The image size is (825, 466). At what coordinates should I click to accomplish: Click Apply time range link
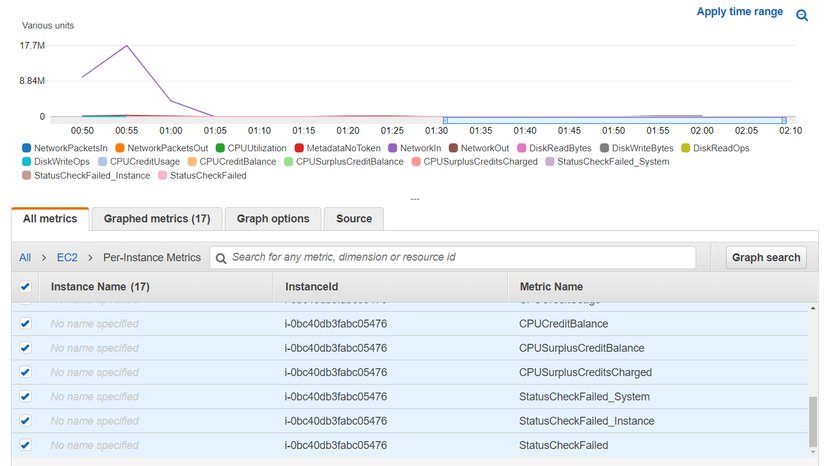[739, 12]
